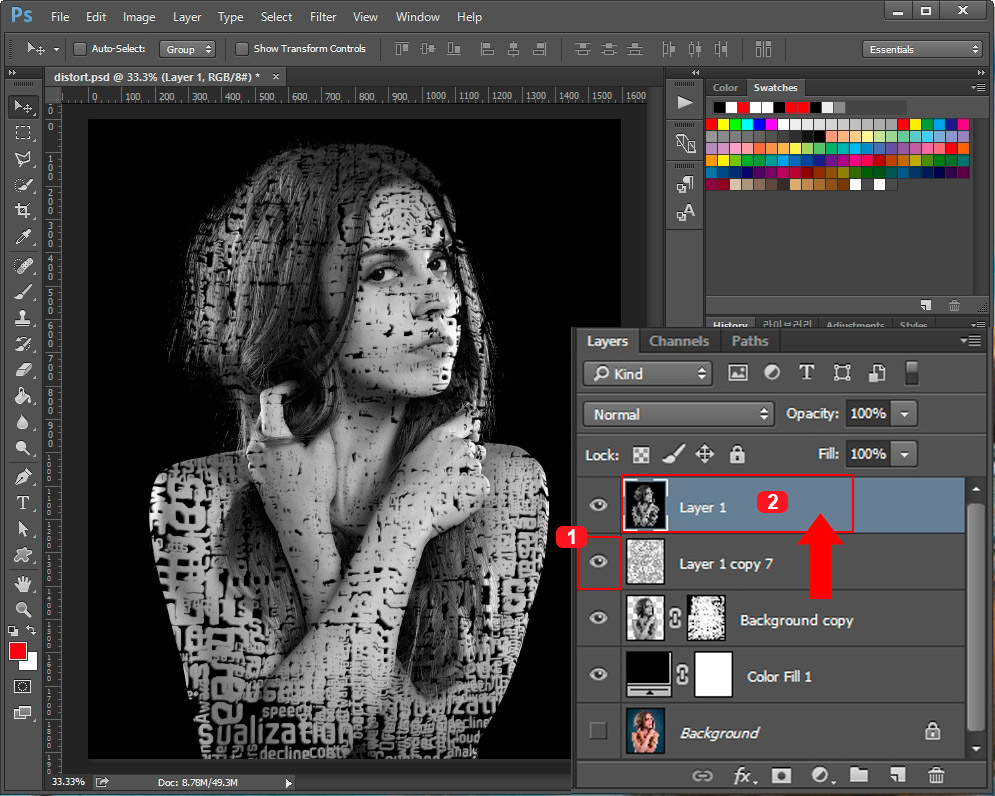995x796 pixels.
Task: Open the Fill slider dropdown arrow
Action: [x=904, y=454]
